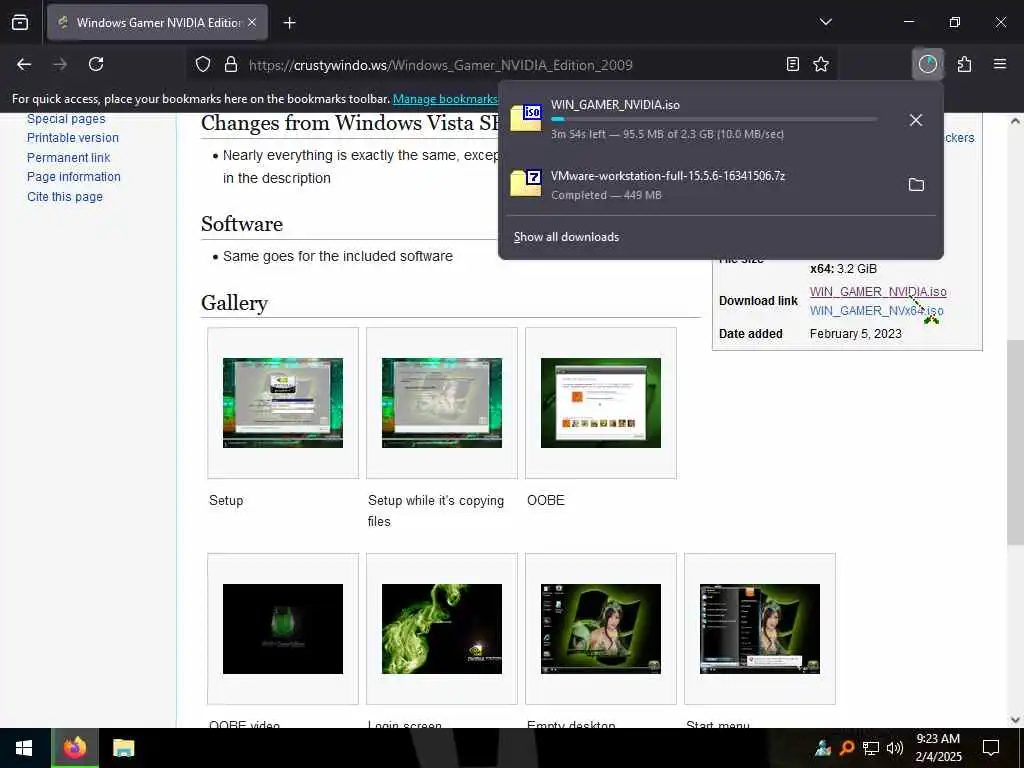This screenshot has height=768, width=1024.
Task: Open Special pages sidebar link
Action: click(x=66, y=119)
